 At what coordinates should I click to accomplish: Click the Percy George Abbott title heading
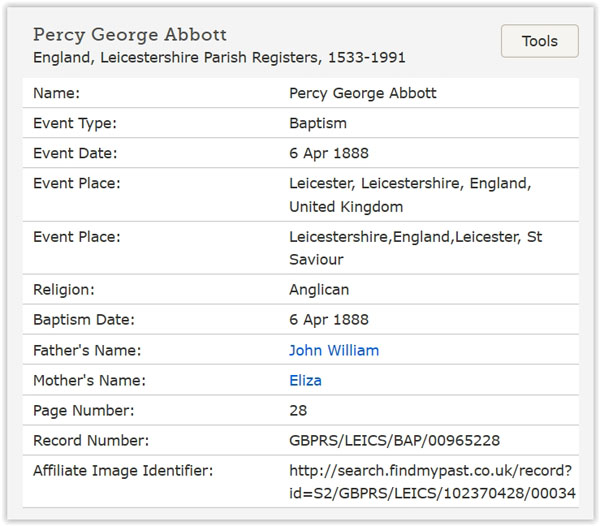point(130,35)
